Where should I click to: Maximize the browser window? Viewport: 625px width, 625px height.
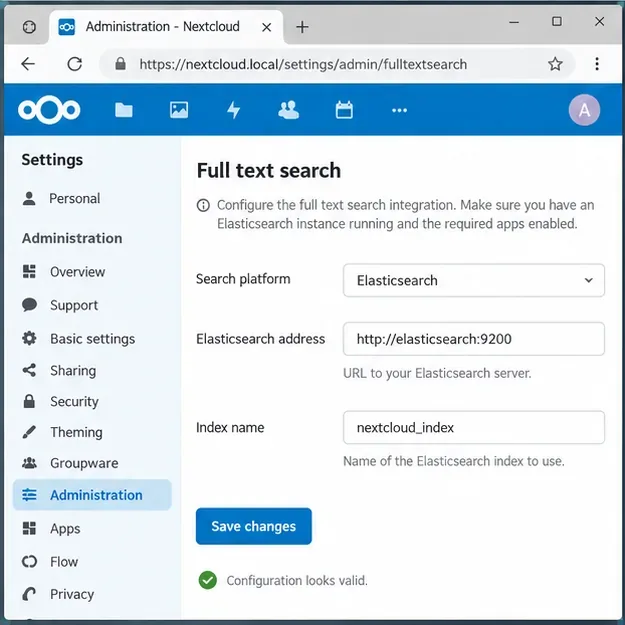click(557, 22)
